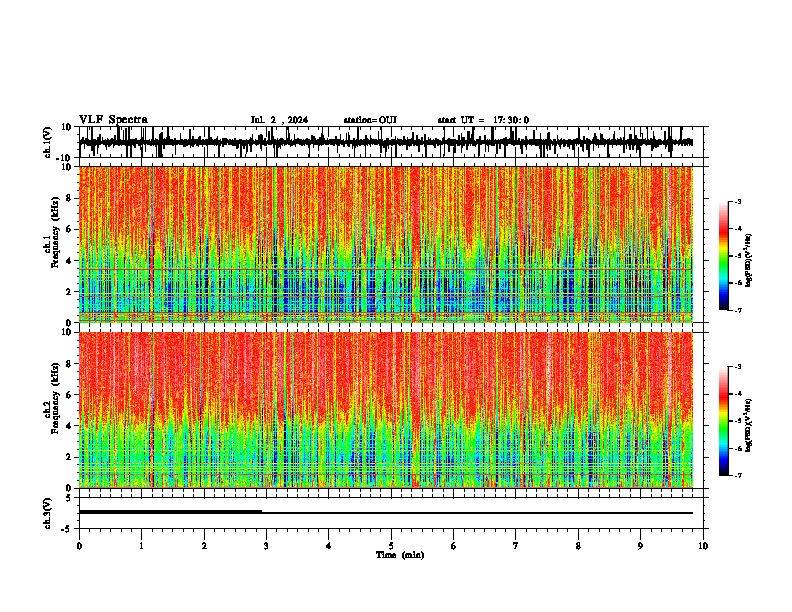The image size is (792, 612).
Task: Click the "station=OUI" header label
Action: (x=370, y=120)
